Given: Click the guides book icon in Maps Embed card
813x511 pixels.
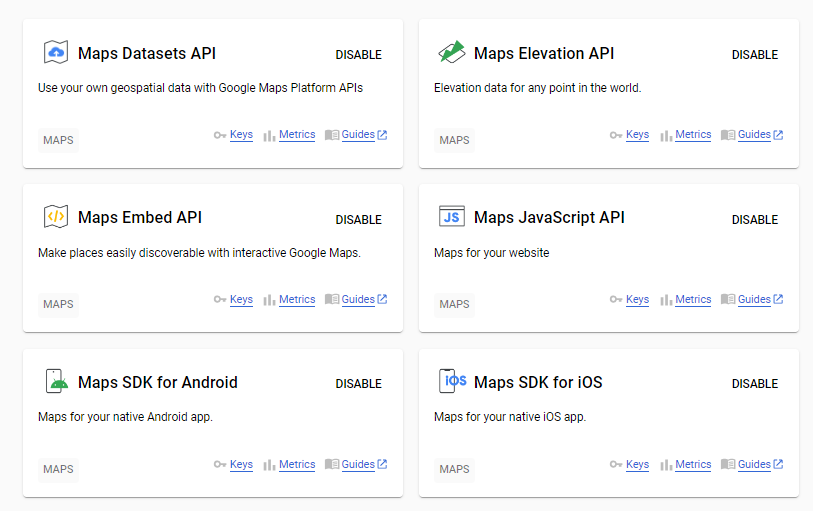Looking at the screenshot, I should 332,300.
